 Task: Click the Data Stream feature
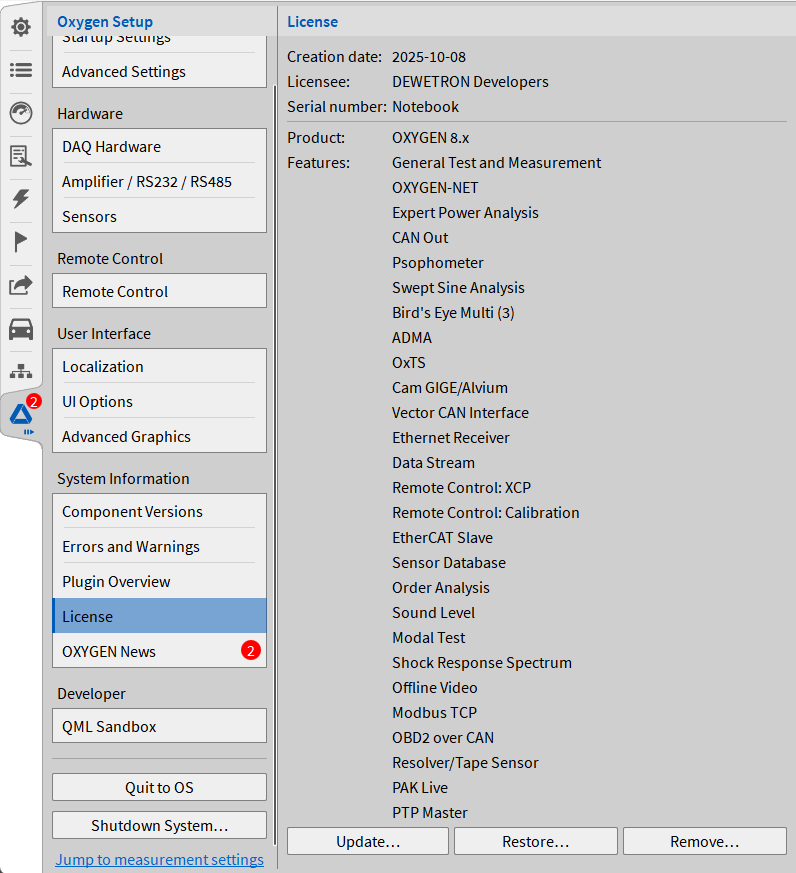click(433, 463)
